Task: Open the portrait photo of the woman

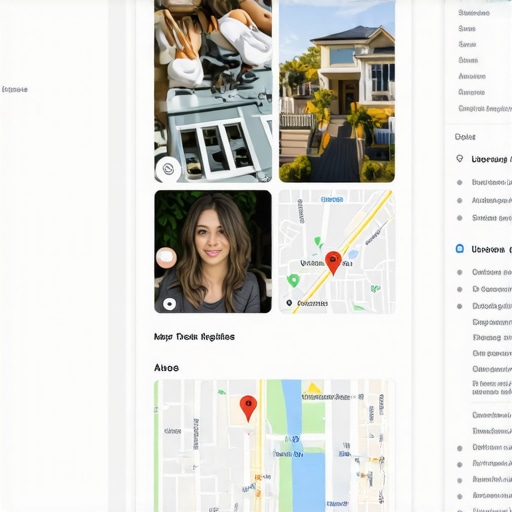Action: click(213, 252)
